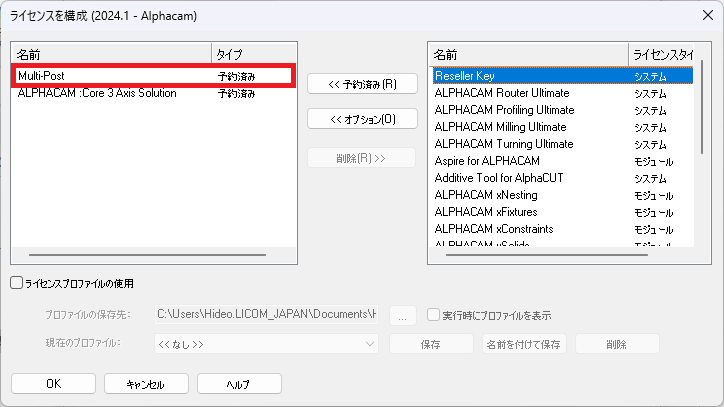Select ALPHACAM xFixtures row
This screenshot has height=407, width=724.
[563, 212]
